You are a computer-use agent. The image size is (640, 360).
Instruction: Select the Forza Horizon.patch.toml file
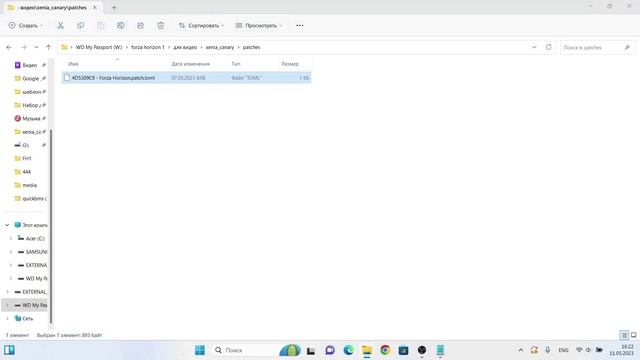(x=186, y=78)
